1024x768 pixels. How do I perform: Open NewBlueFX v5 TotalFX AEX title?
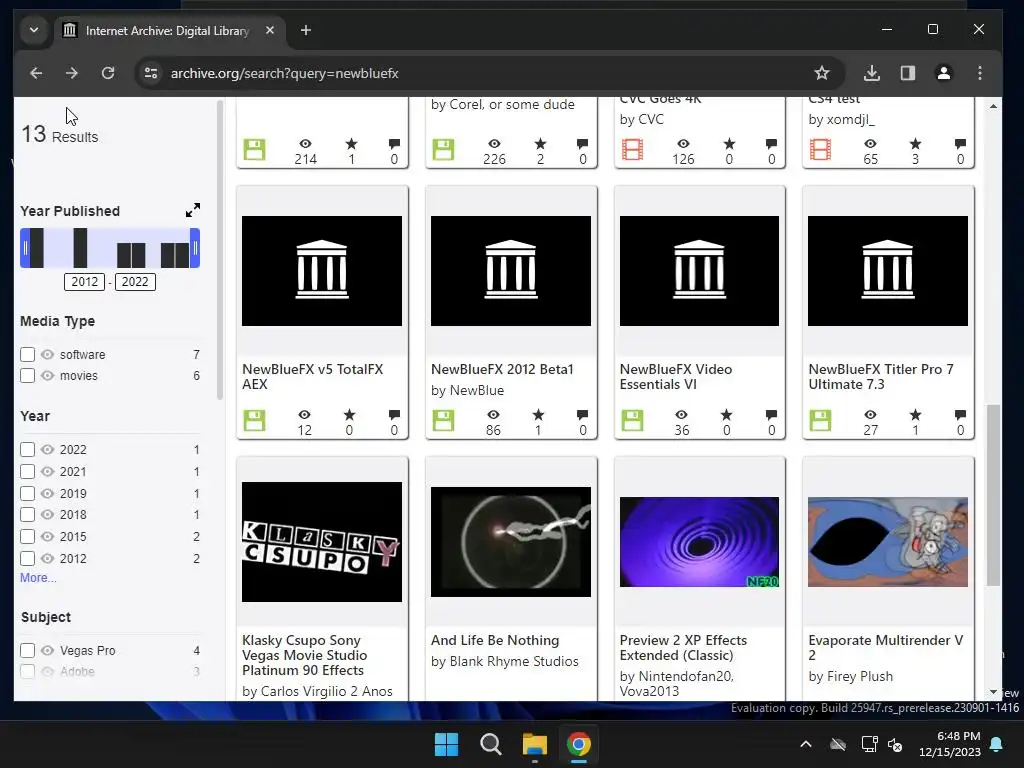313,377
